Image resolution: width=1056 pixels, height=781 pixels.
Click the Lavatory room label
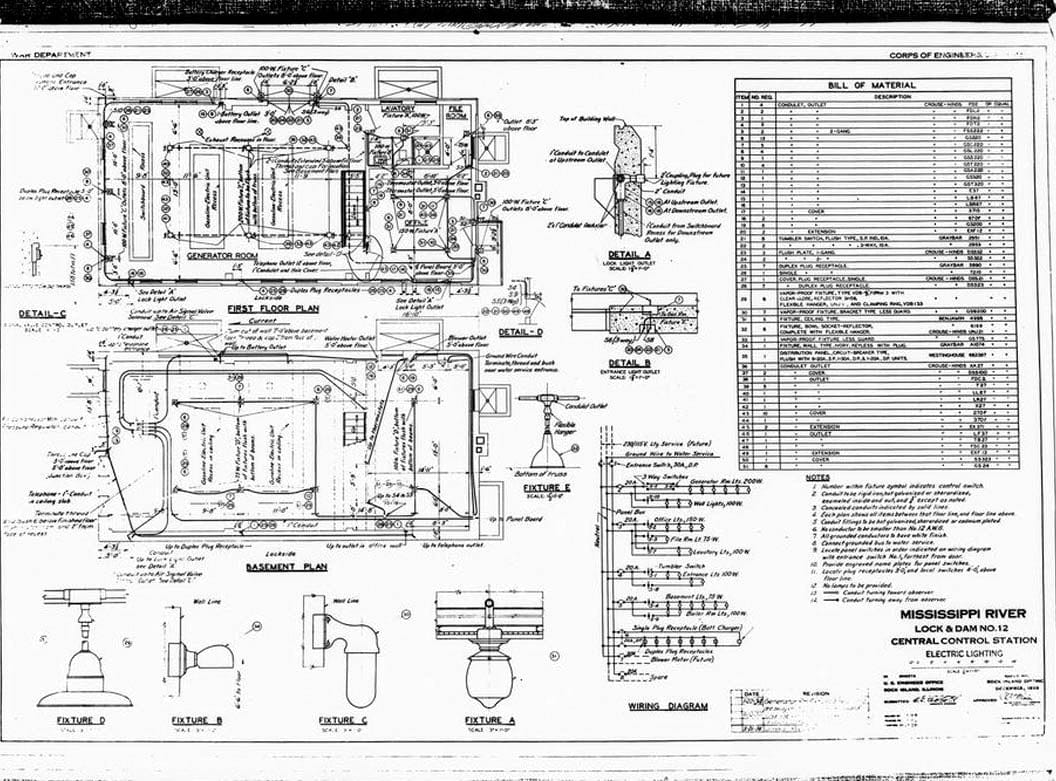click(x=404, y=108)
